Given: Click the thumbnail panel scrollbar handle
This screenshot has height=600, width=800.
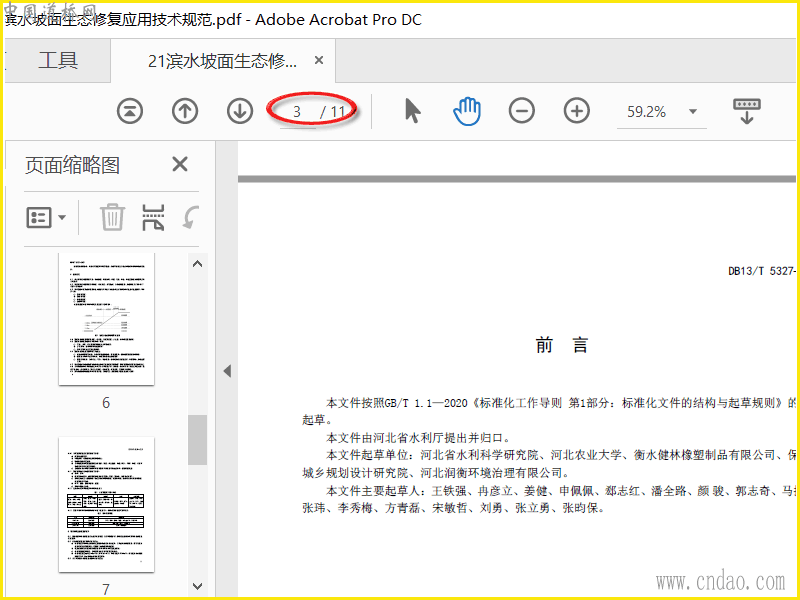Looking at the screenshot, I should 197,440.
